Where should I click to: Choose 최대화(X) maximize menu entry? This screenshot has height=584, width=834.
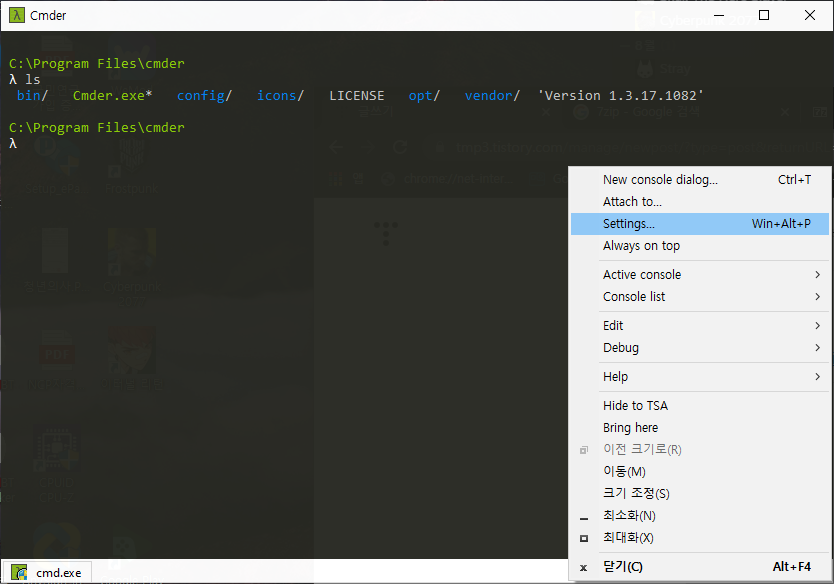pyautogui.click(x=699, y=538)
